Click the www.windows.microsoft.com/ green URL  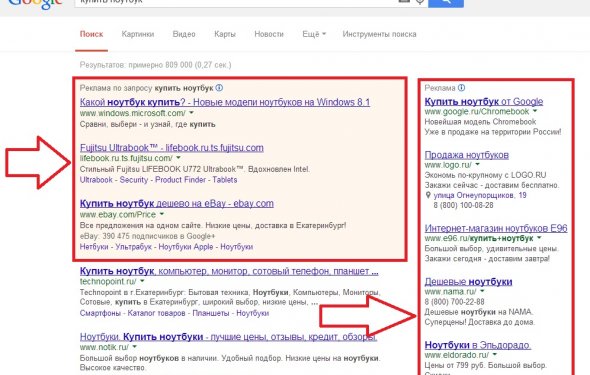pyautogui.click(x=132, y=113)
